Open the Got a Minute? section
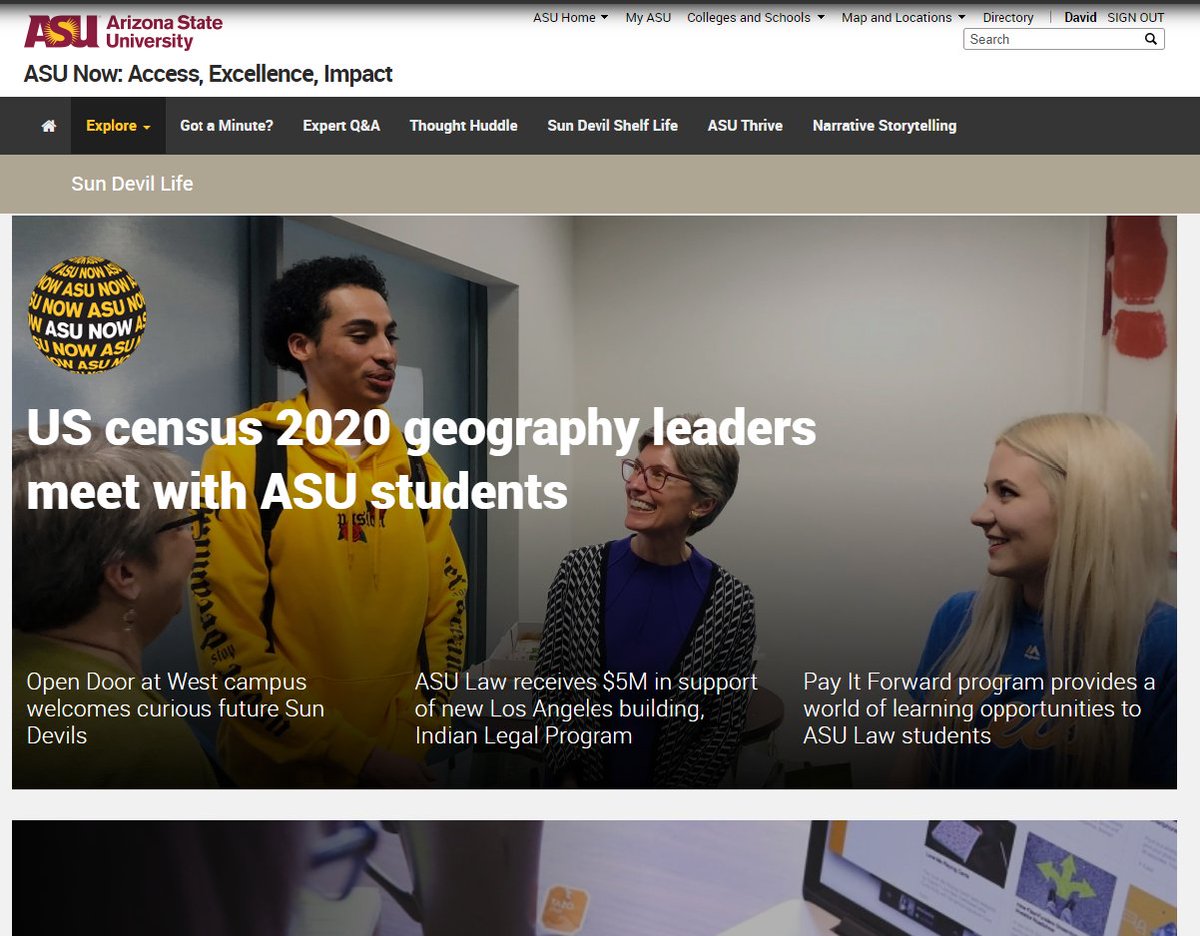Viewport: 1200px width, 936px height. click(226, 126)
